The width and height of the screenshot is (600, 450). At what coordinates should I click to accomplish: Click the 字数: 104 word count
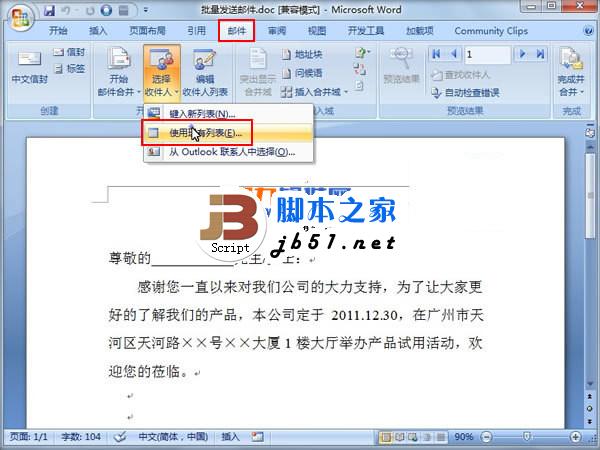click(81, 437)
